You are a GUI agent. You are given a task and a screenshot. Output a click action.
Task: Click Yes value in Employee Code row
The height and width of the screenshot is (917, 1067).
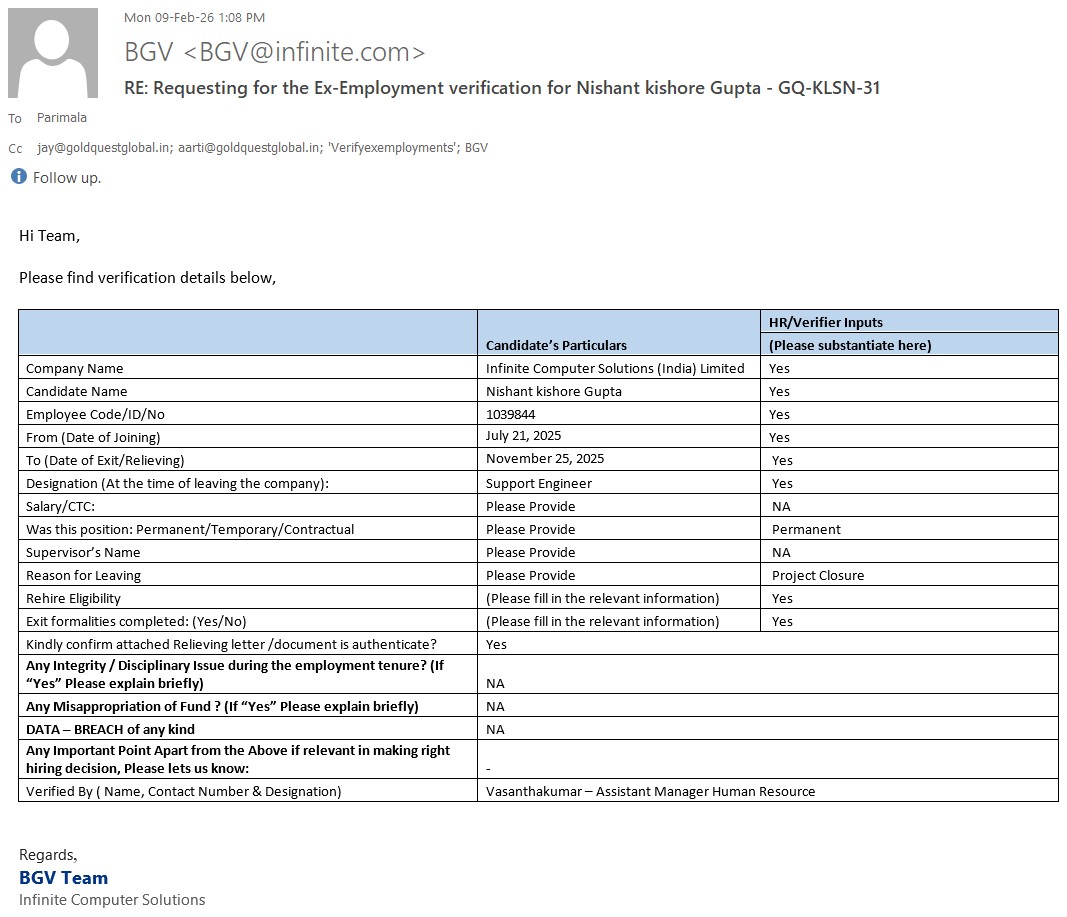click(x=779, y=414)
